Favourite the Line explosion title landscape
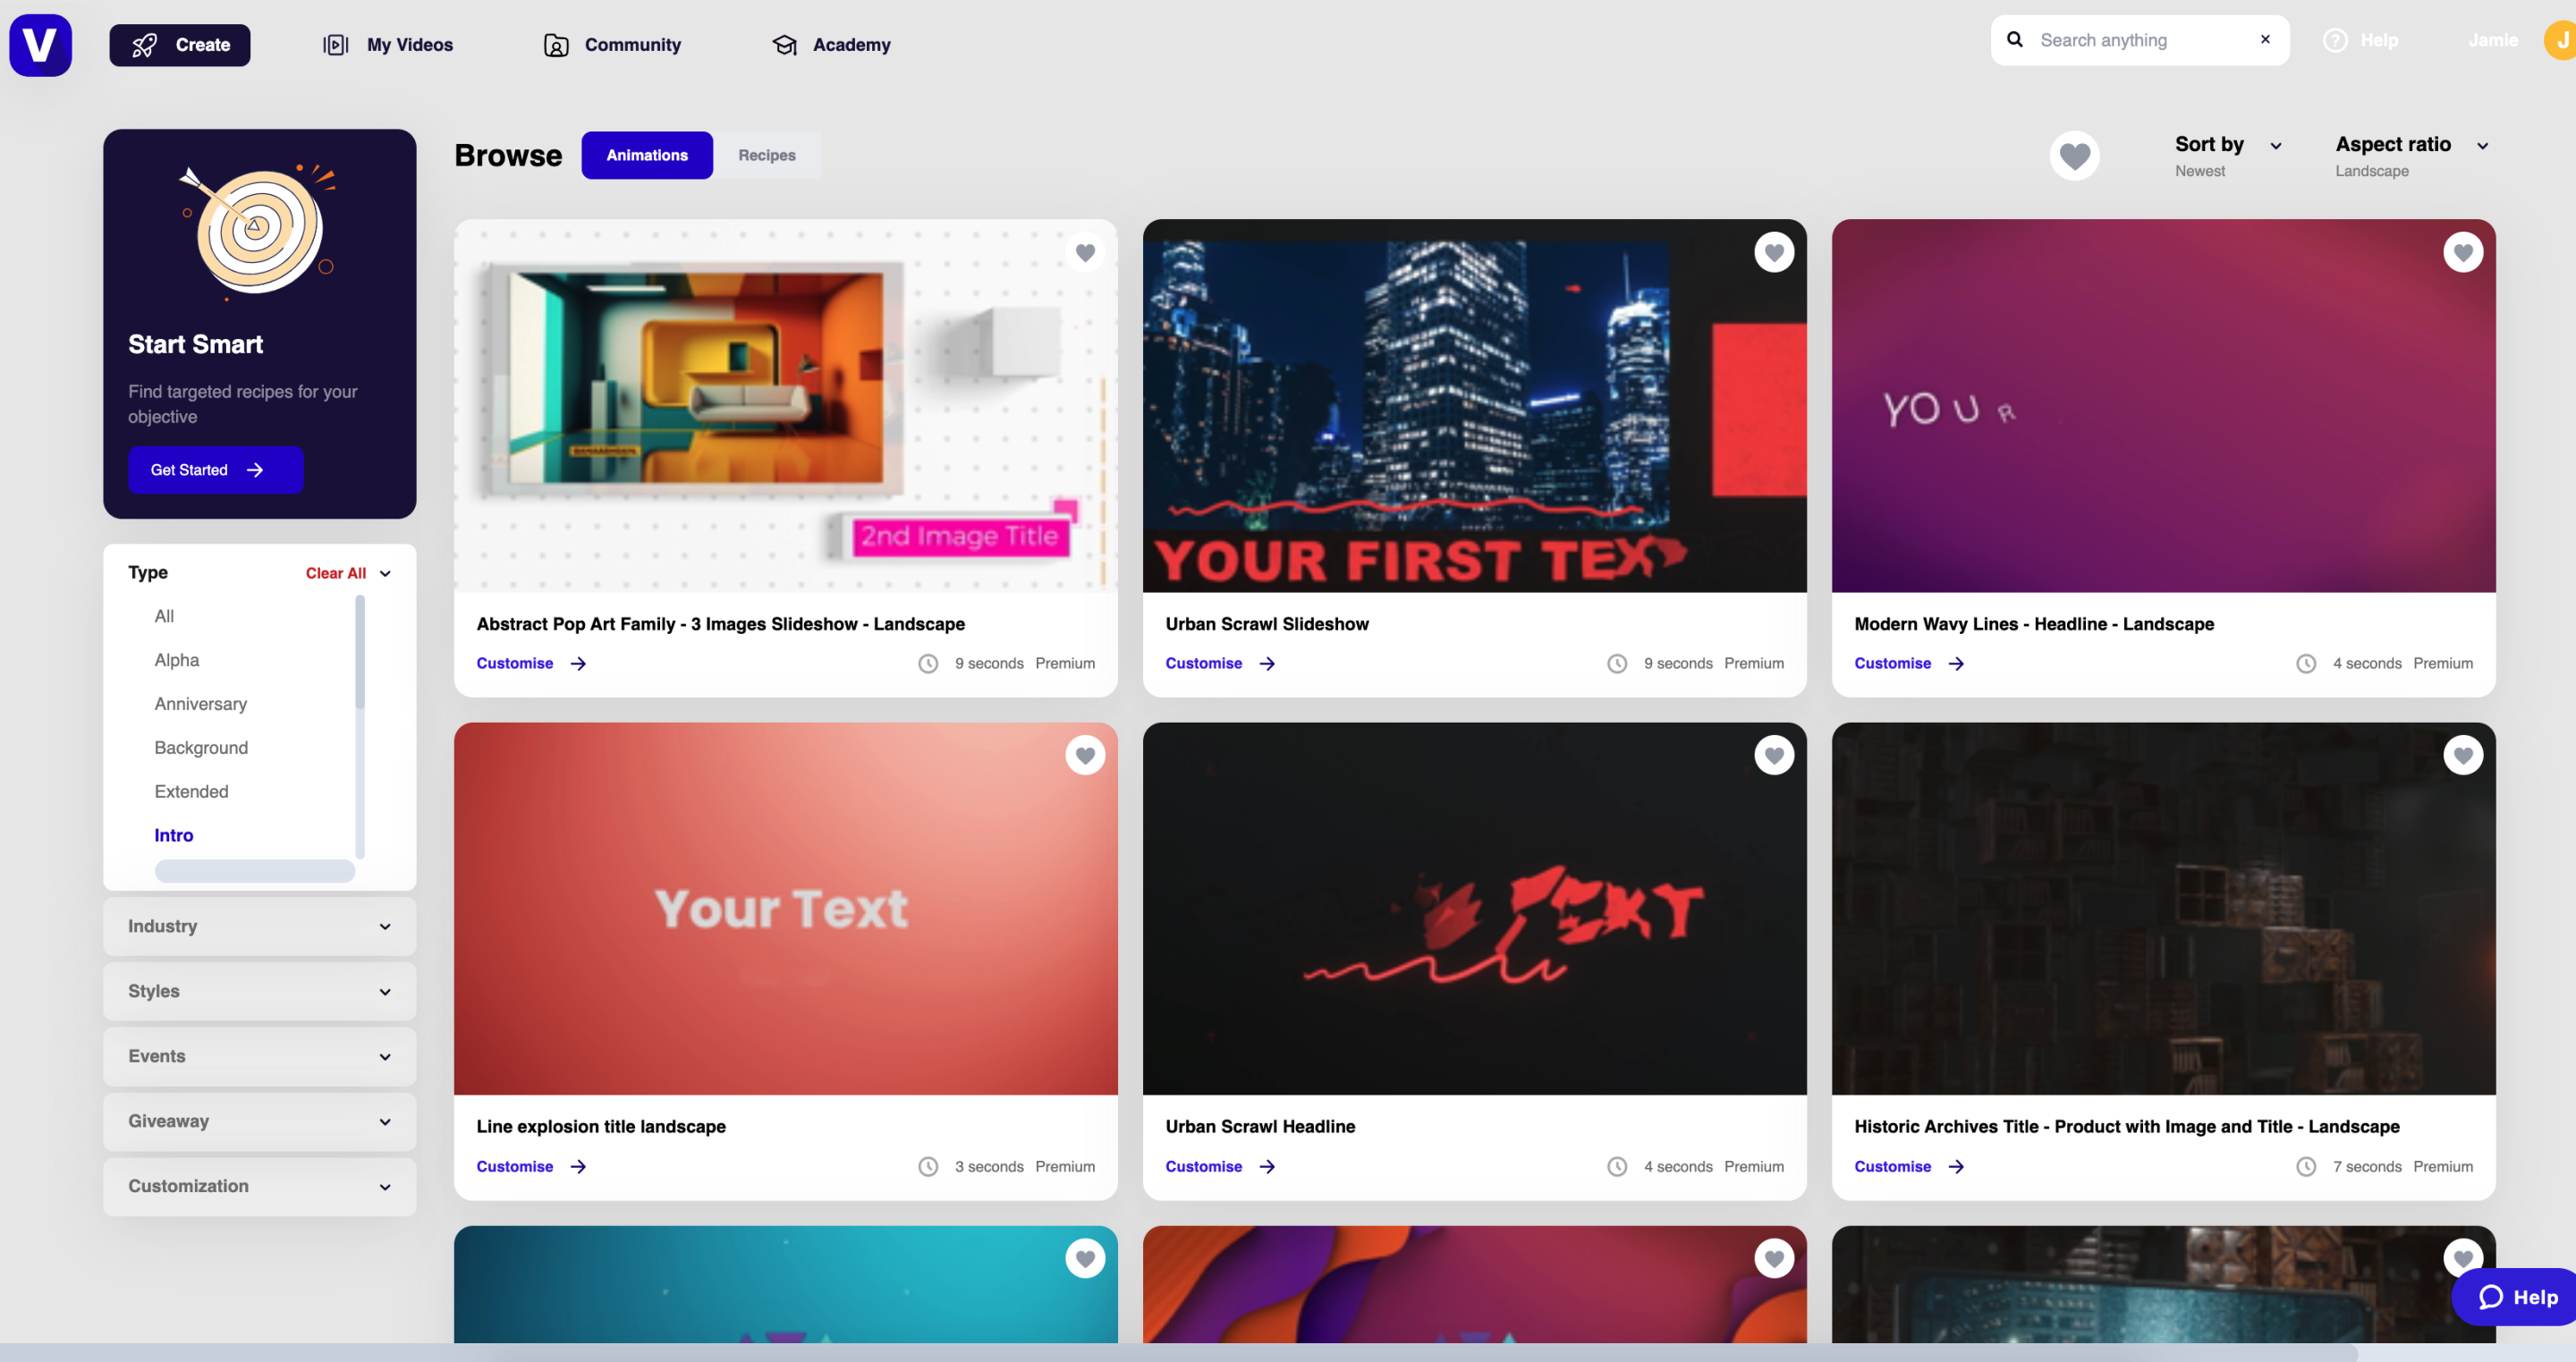Viewport: 2576px width, 1362px height. tap(1085, 756)
